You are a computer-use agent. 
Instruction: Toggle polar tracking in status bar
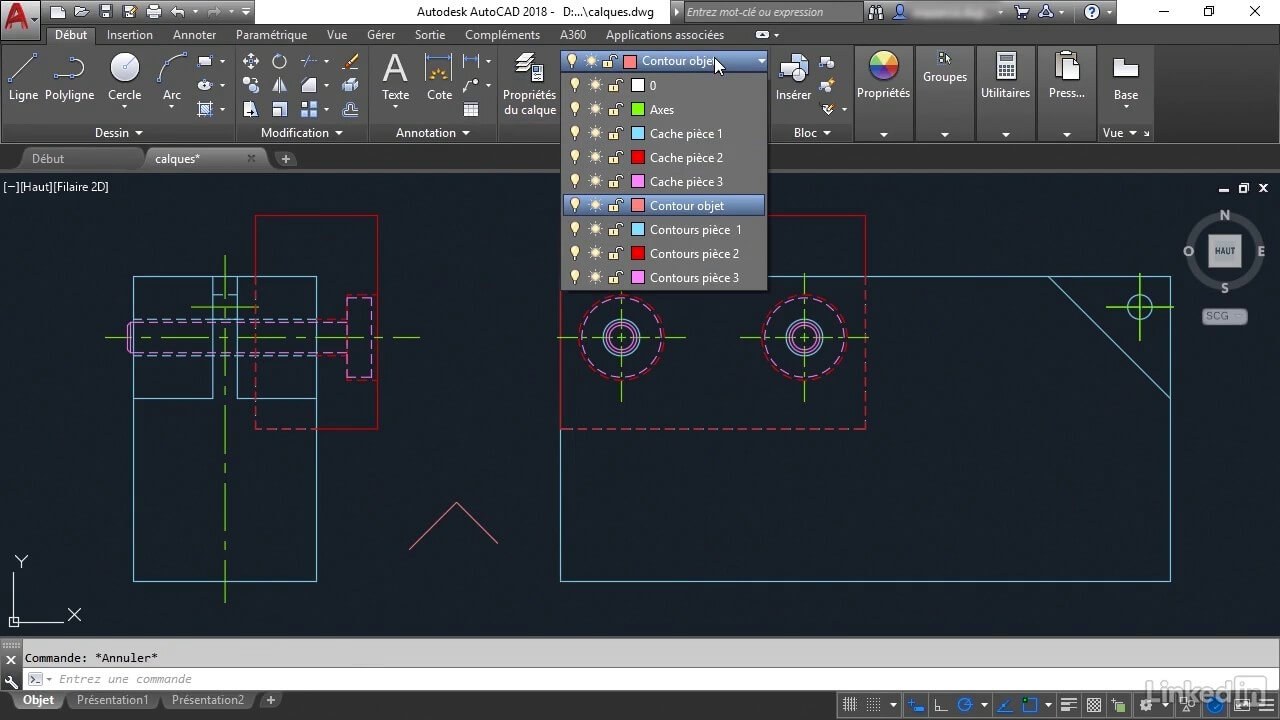tap(965, 704)
